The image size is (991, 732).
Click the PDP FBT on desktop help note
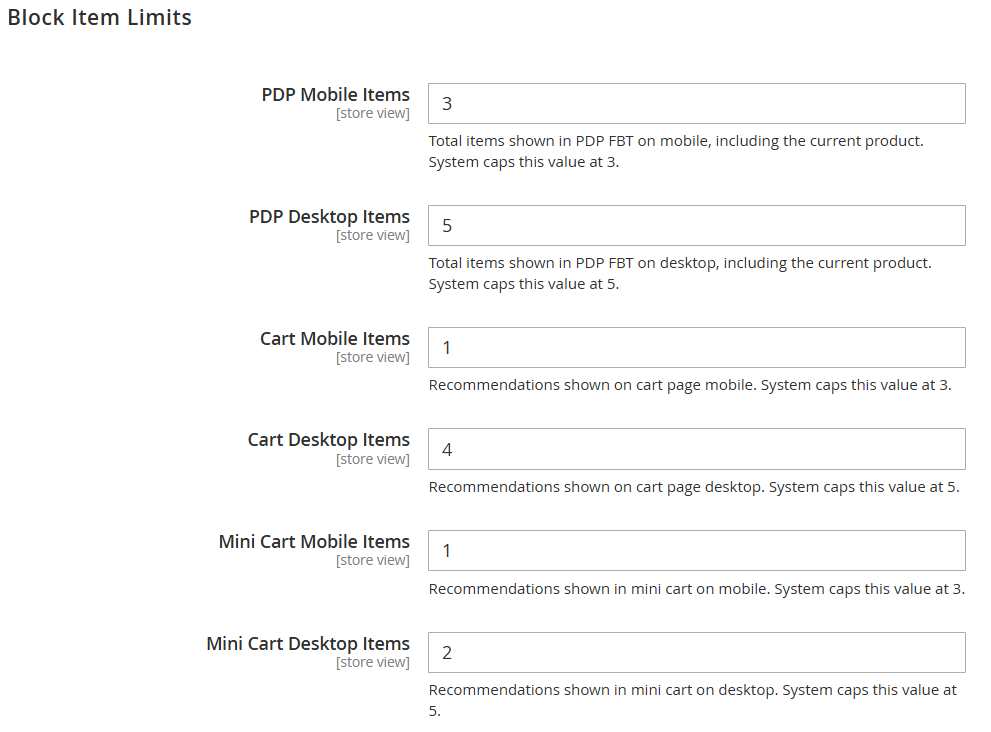[x=680, y=273]
